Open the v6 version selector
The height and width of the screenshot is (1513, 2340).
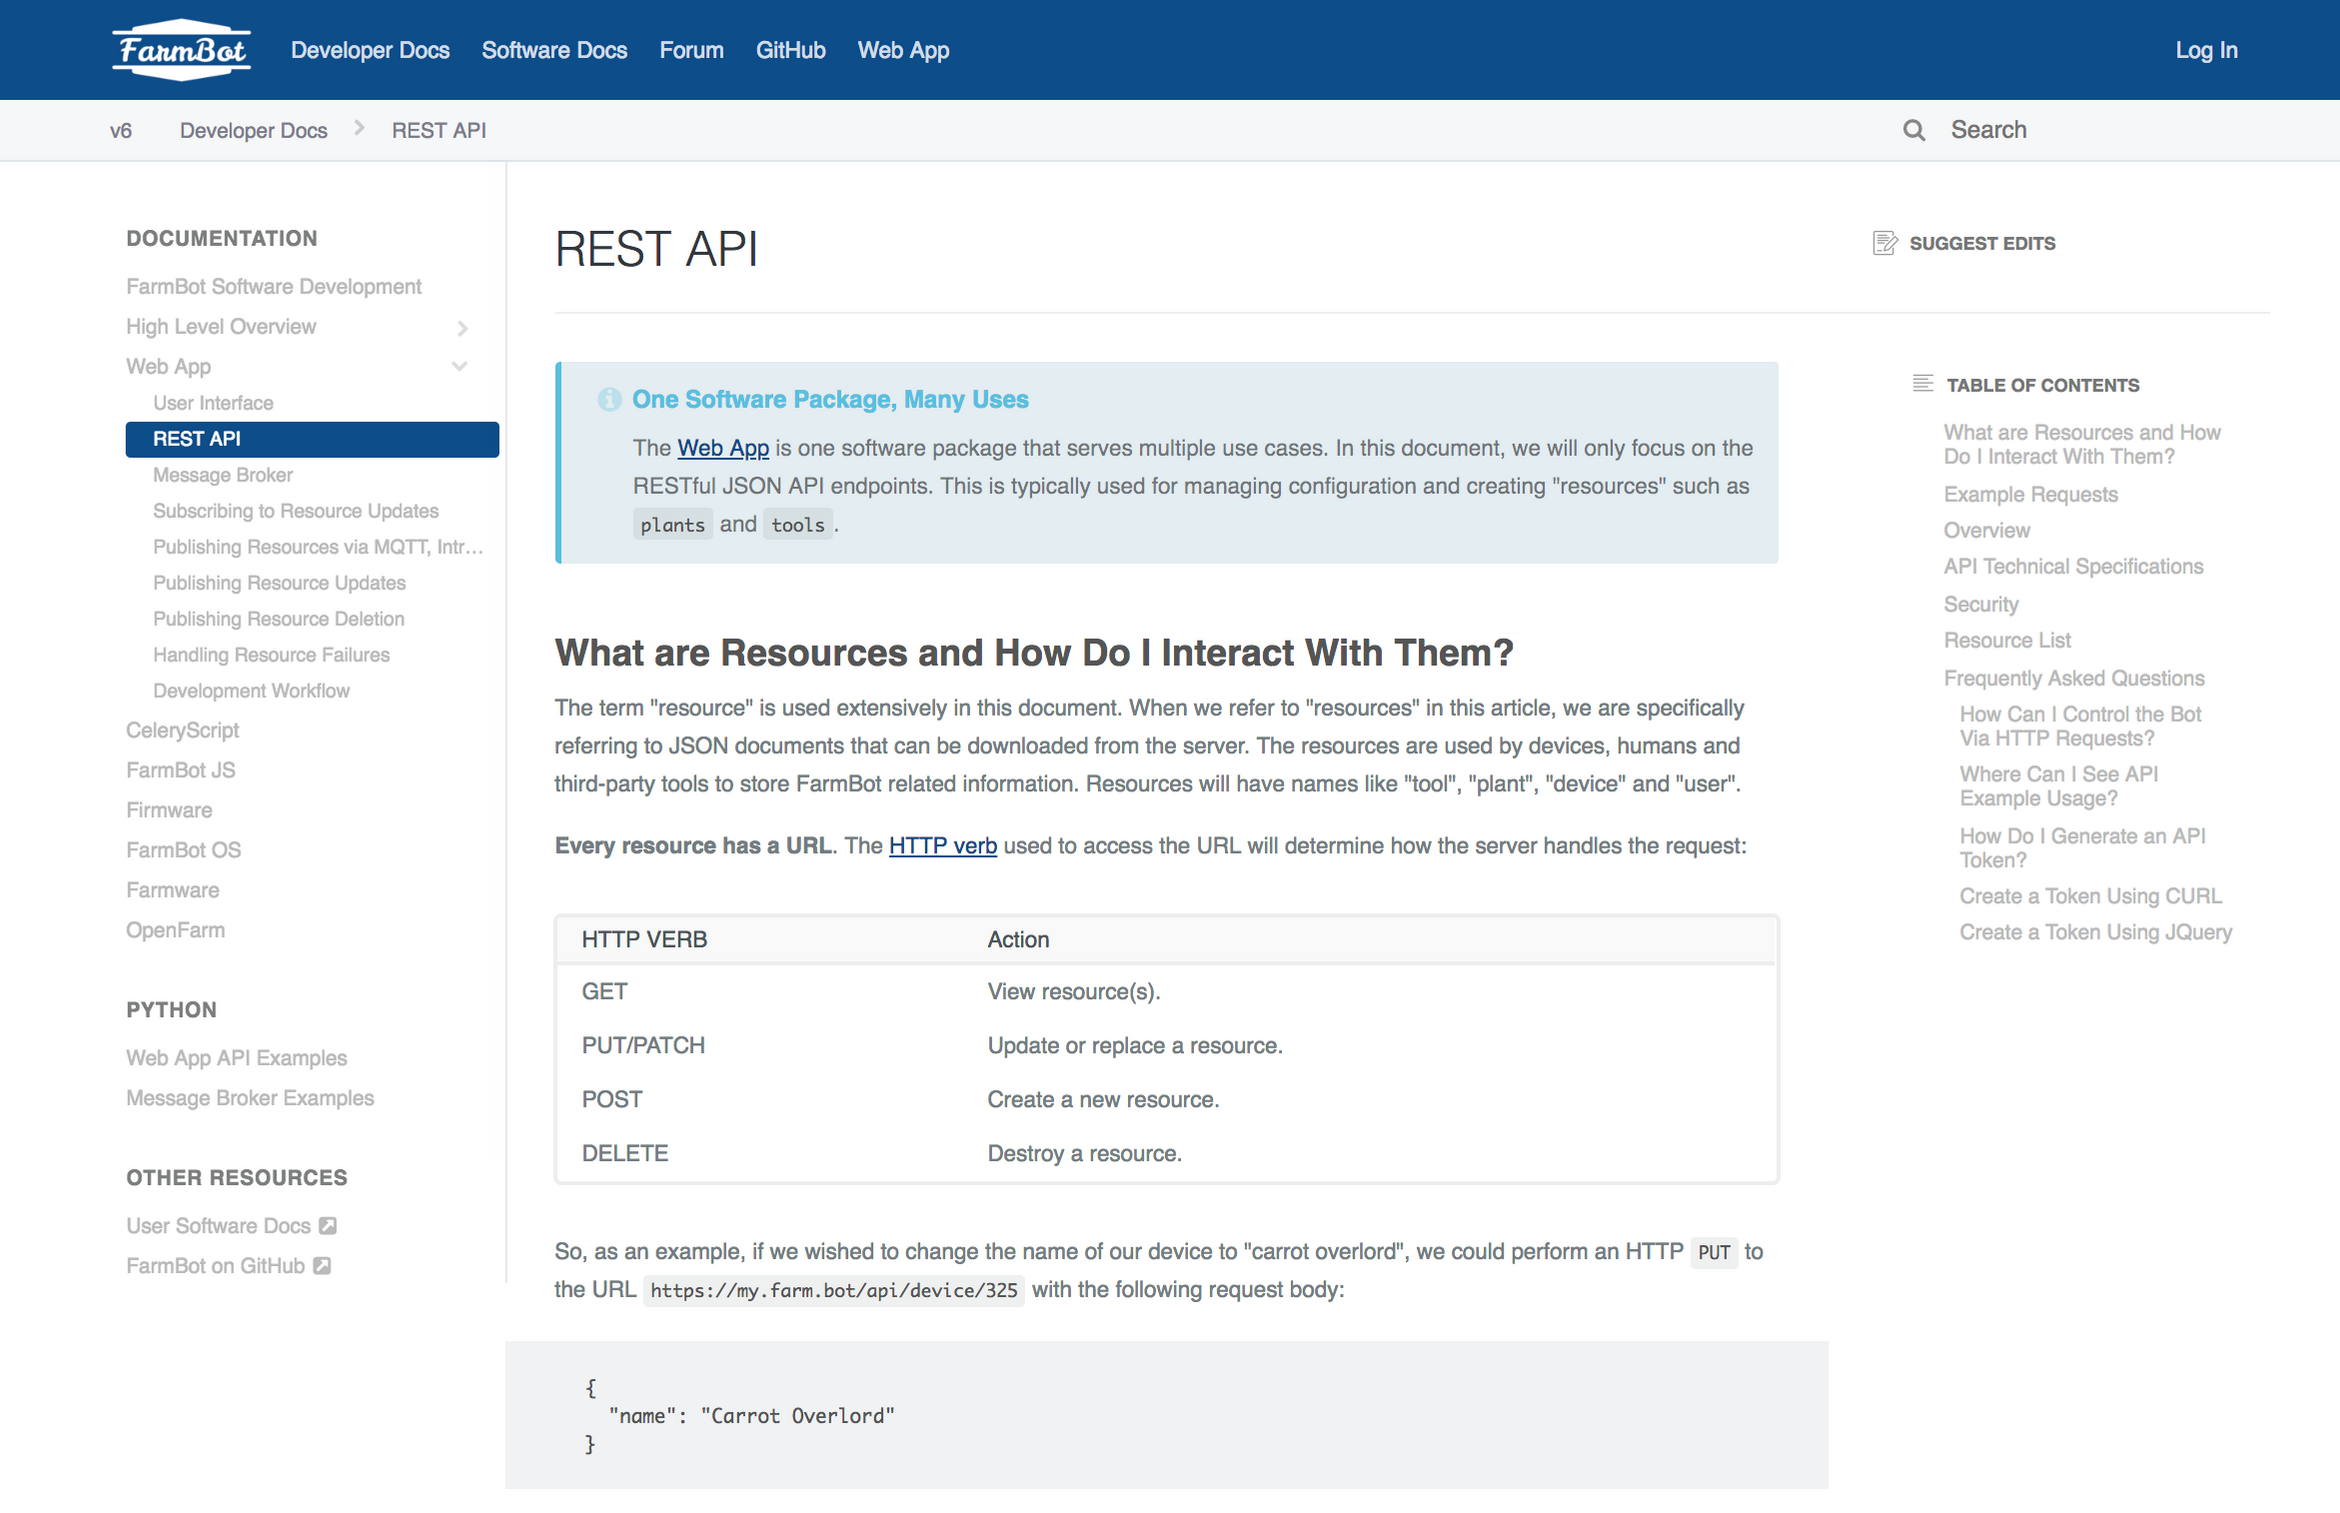point(121,130)
